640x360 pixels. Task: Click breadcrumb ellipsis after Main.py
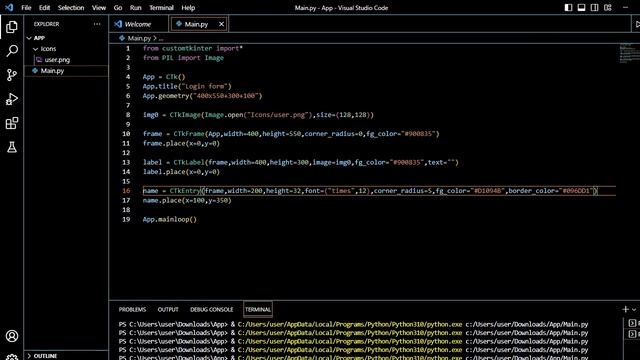click(161, 38)
